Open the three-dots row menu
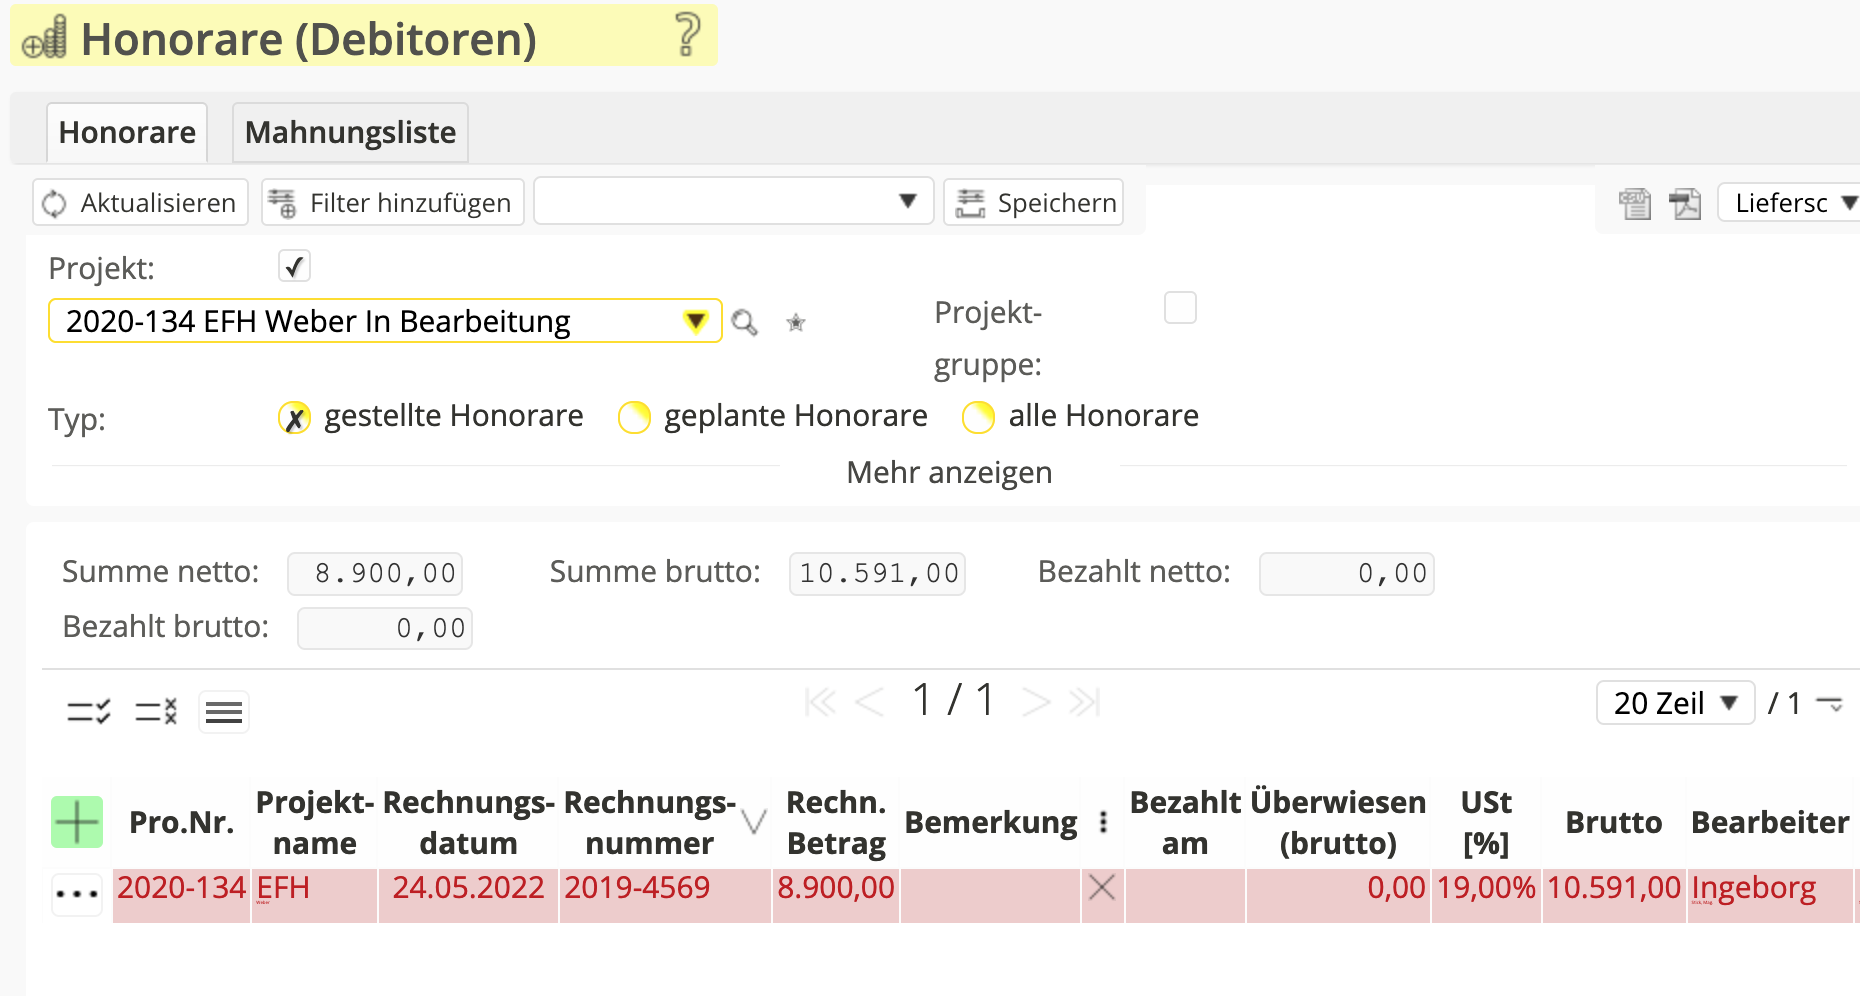Screen dimensions: 1860x996 [77, 893]
